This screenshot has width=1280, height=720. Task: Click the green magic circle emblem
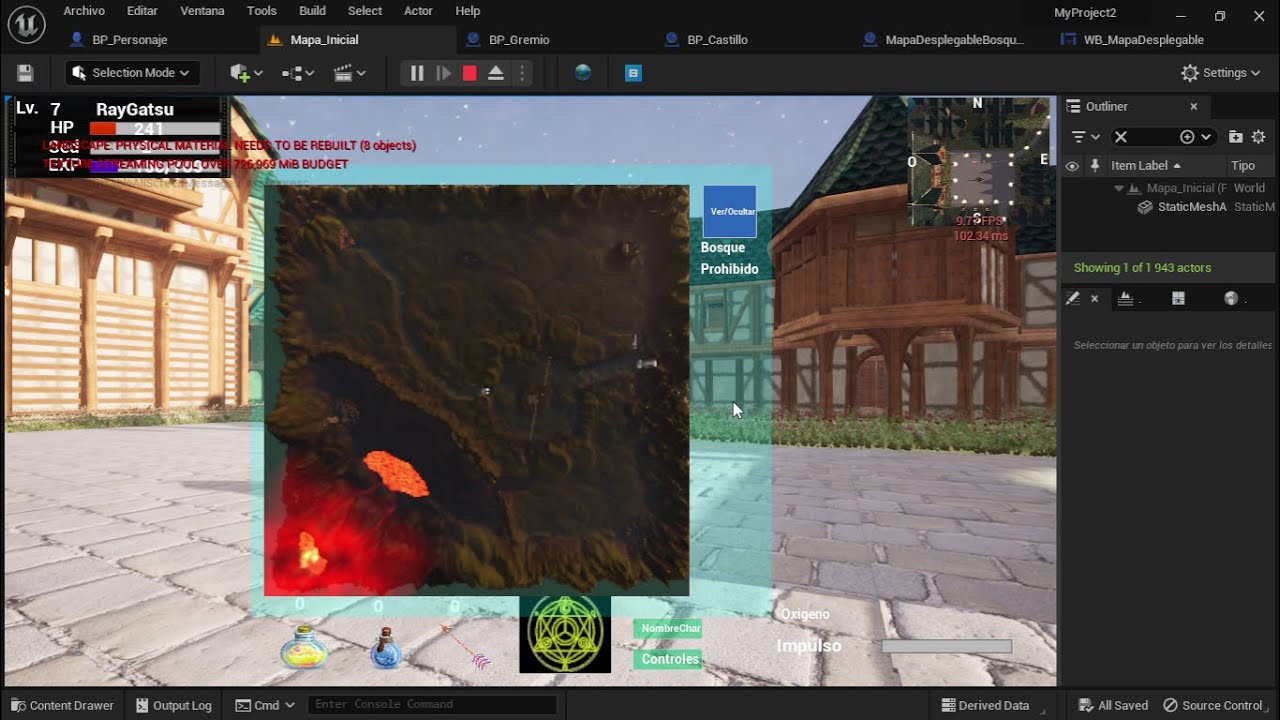[565, 634]
